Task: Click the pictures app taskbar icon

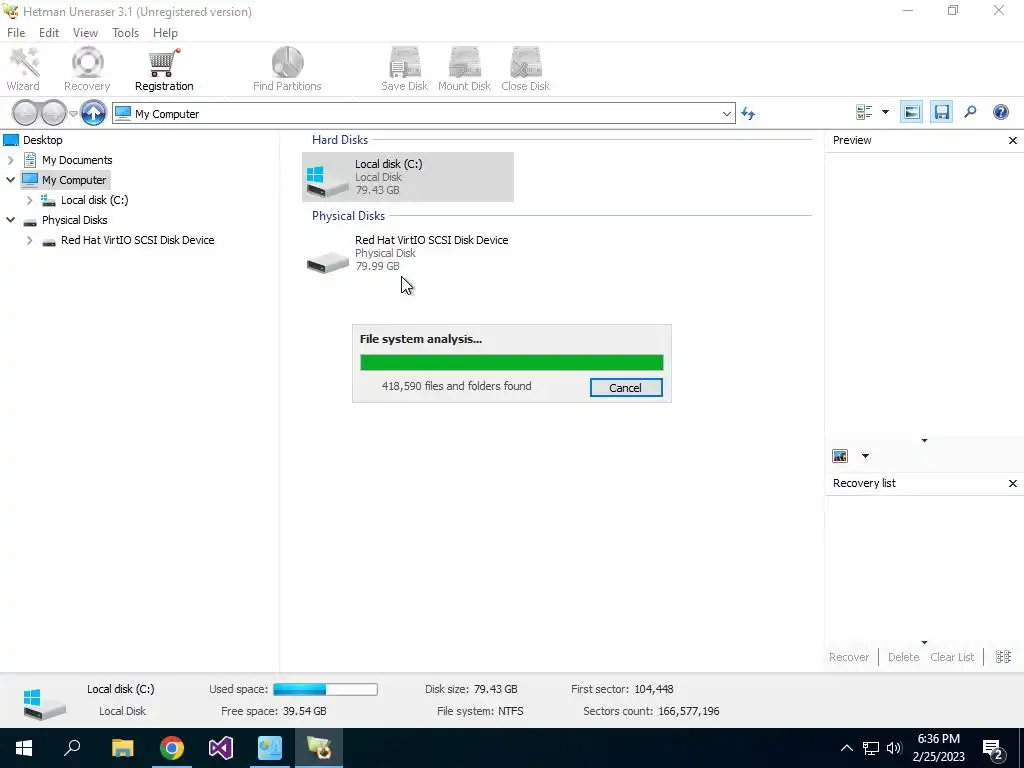Action: pyautogui.click(x=270, y=748)
